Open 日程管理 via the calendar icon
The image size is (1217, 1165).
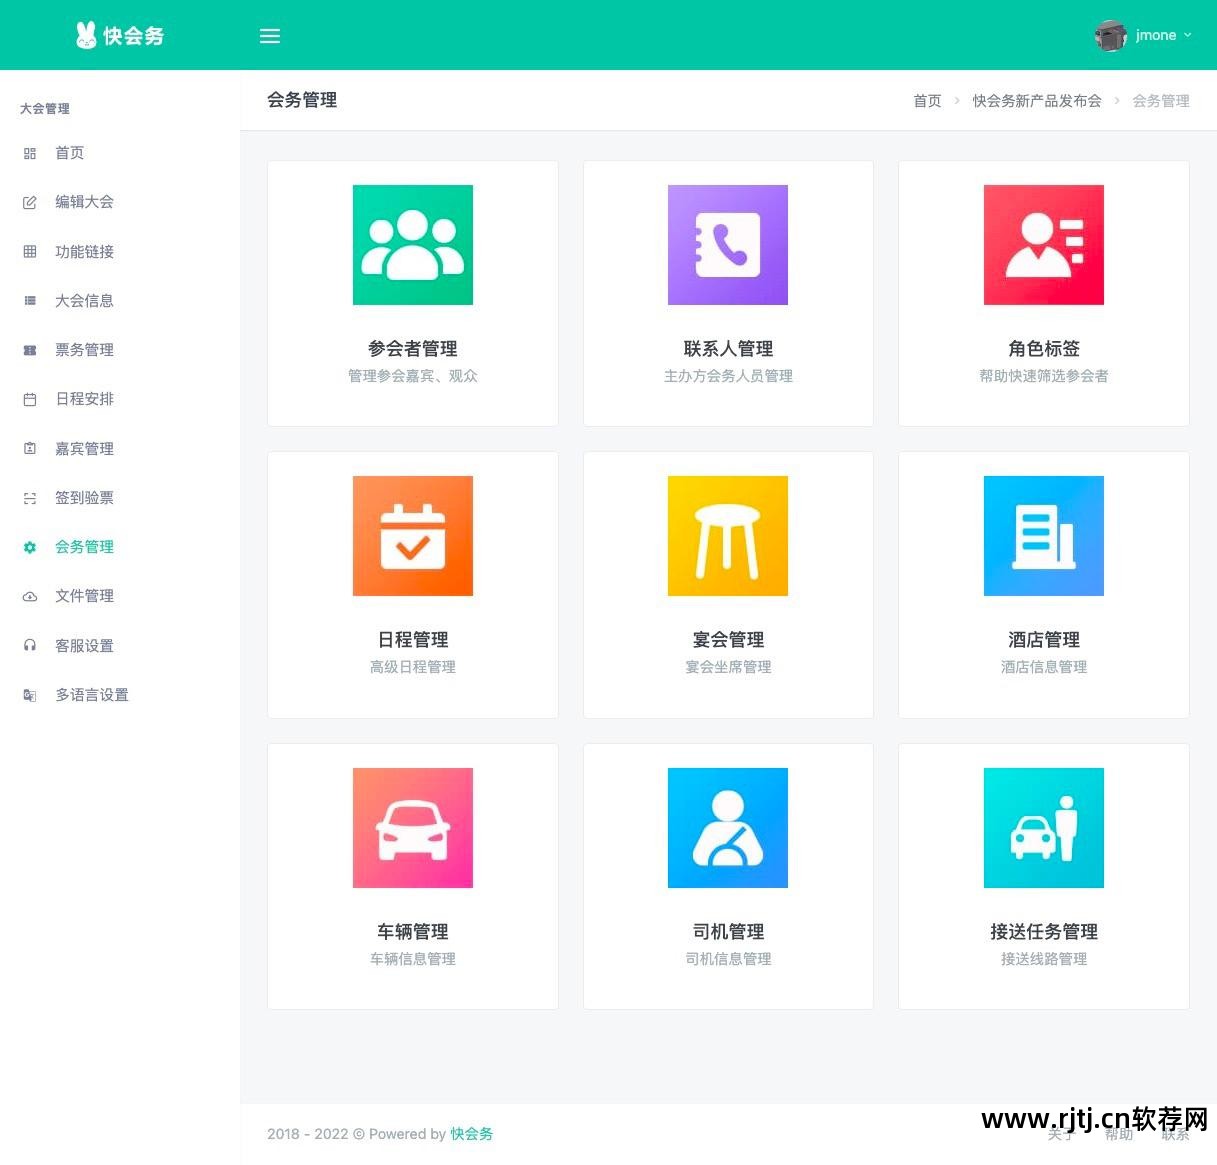pos(412,535)
